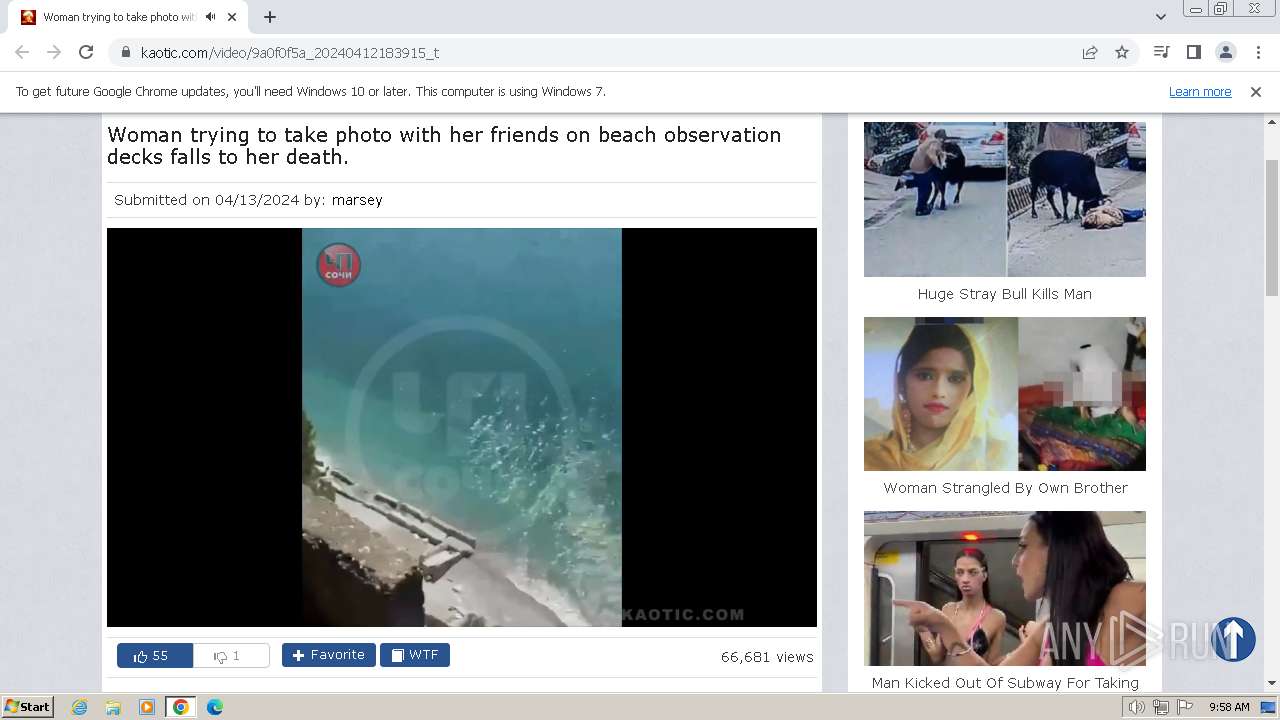
Task: Open Chrome profile avatar menu
Action: pyautogui.click(x=1225, y=52)
